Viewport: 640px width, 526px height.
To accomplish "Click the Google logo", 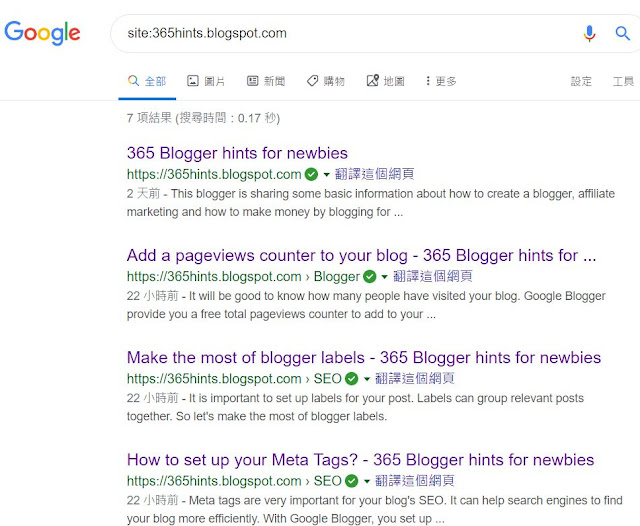I will [42, 33].
